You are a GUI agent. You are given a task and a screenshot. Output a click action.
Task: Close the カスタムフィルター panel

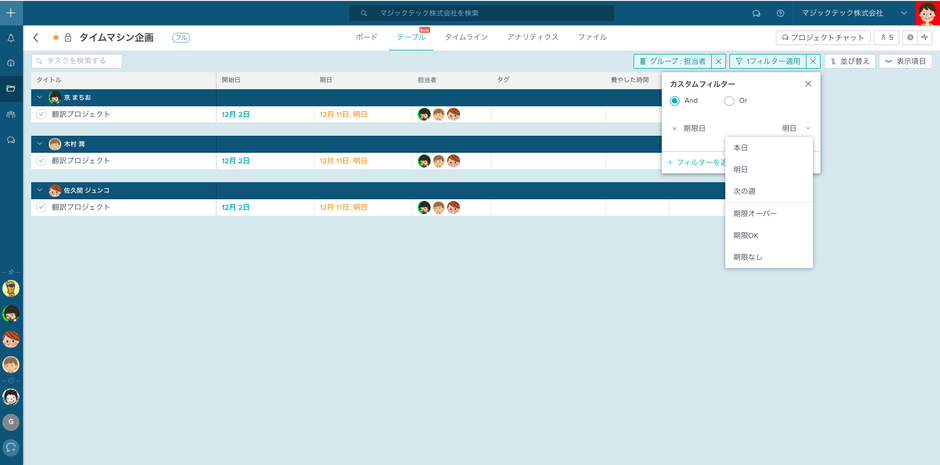tap(808, 85)
